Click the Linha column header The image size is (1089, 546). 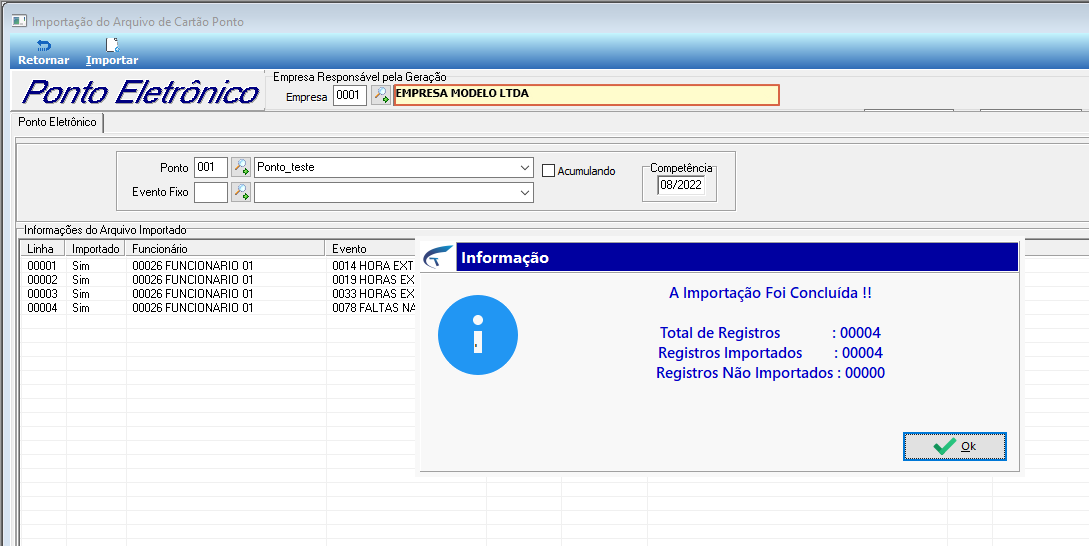point(44,249)
